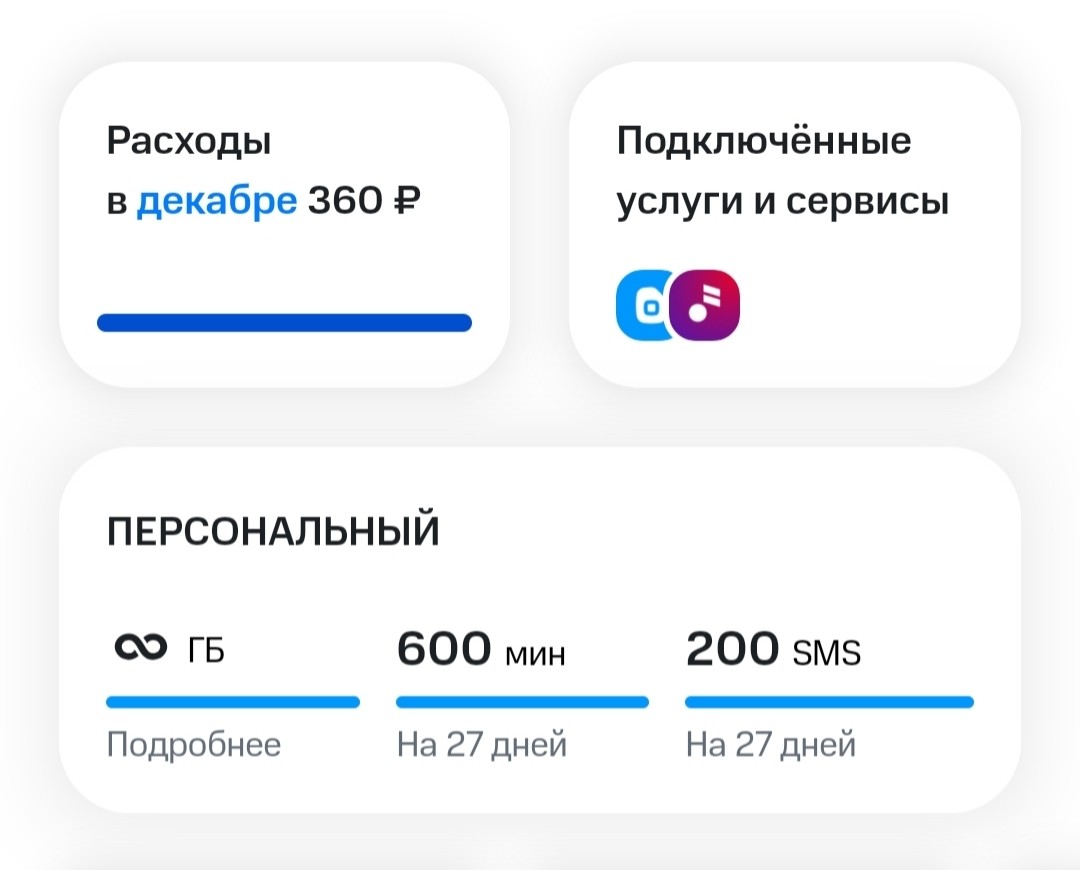The image size is (1080, 870).
Task: Click the 200 SMS usage bar
Action: tap(829, 702)
